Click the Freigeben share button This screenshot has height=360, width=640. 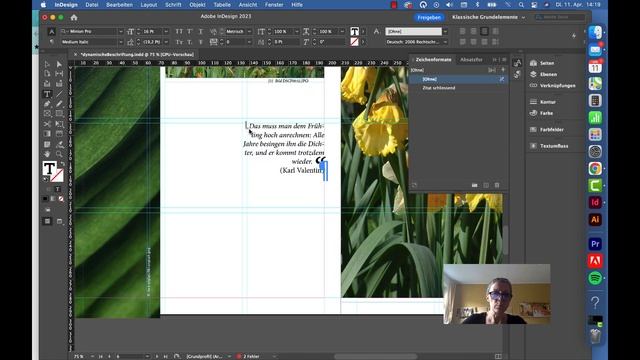click(x=429, y=17)
